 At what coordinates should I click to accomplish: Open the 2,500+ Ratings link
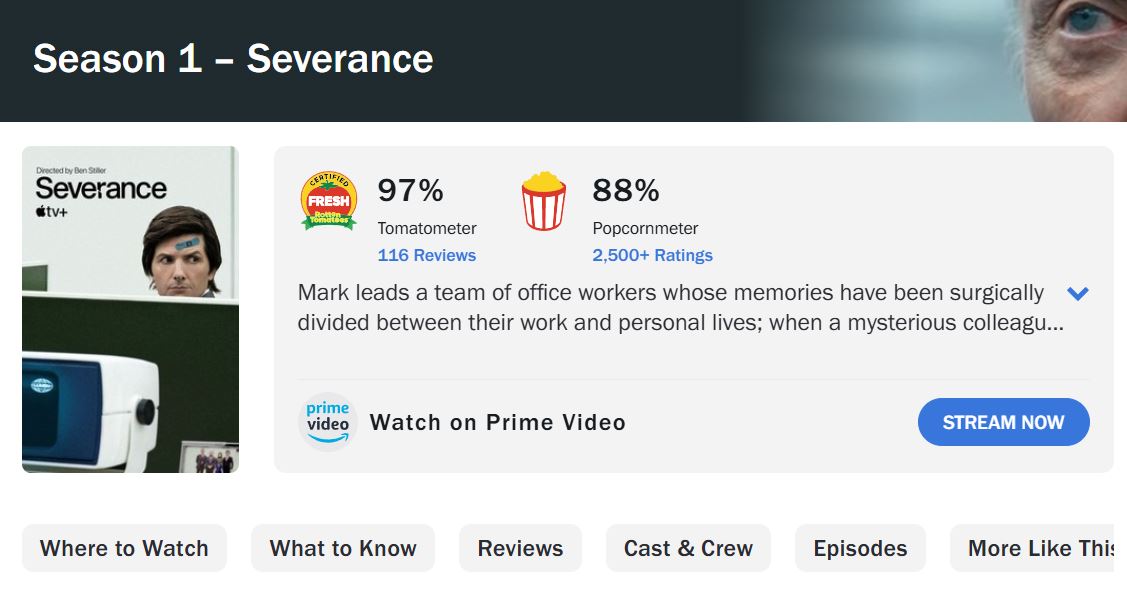tap(652, 255)
